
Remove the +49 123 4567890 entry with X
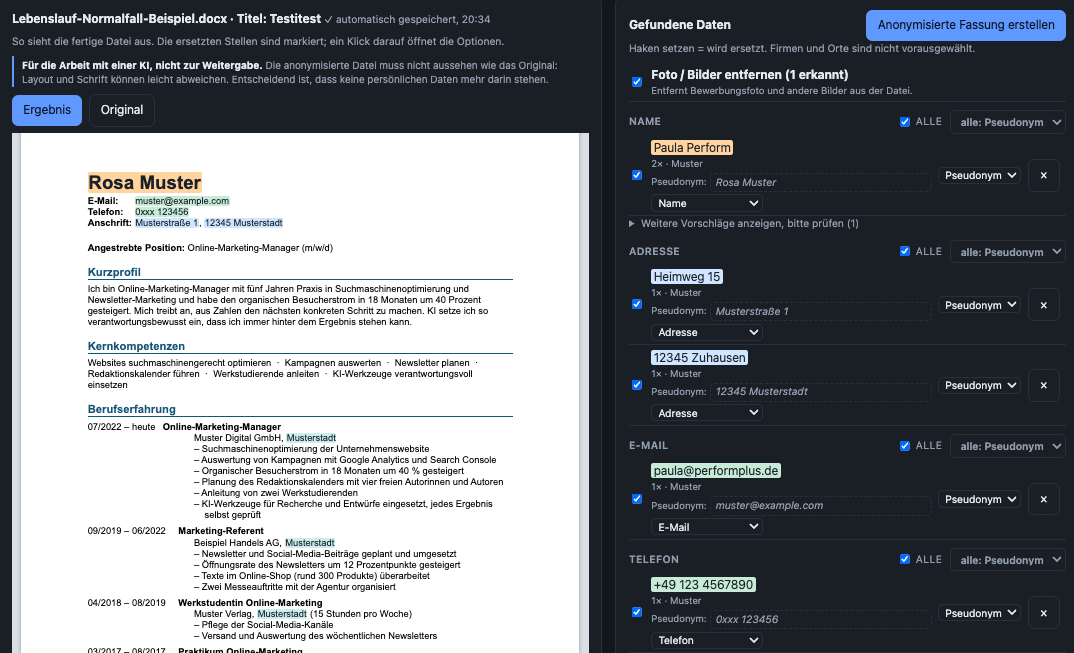[1043, 613]
